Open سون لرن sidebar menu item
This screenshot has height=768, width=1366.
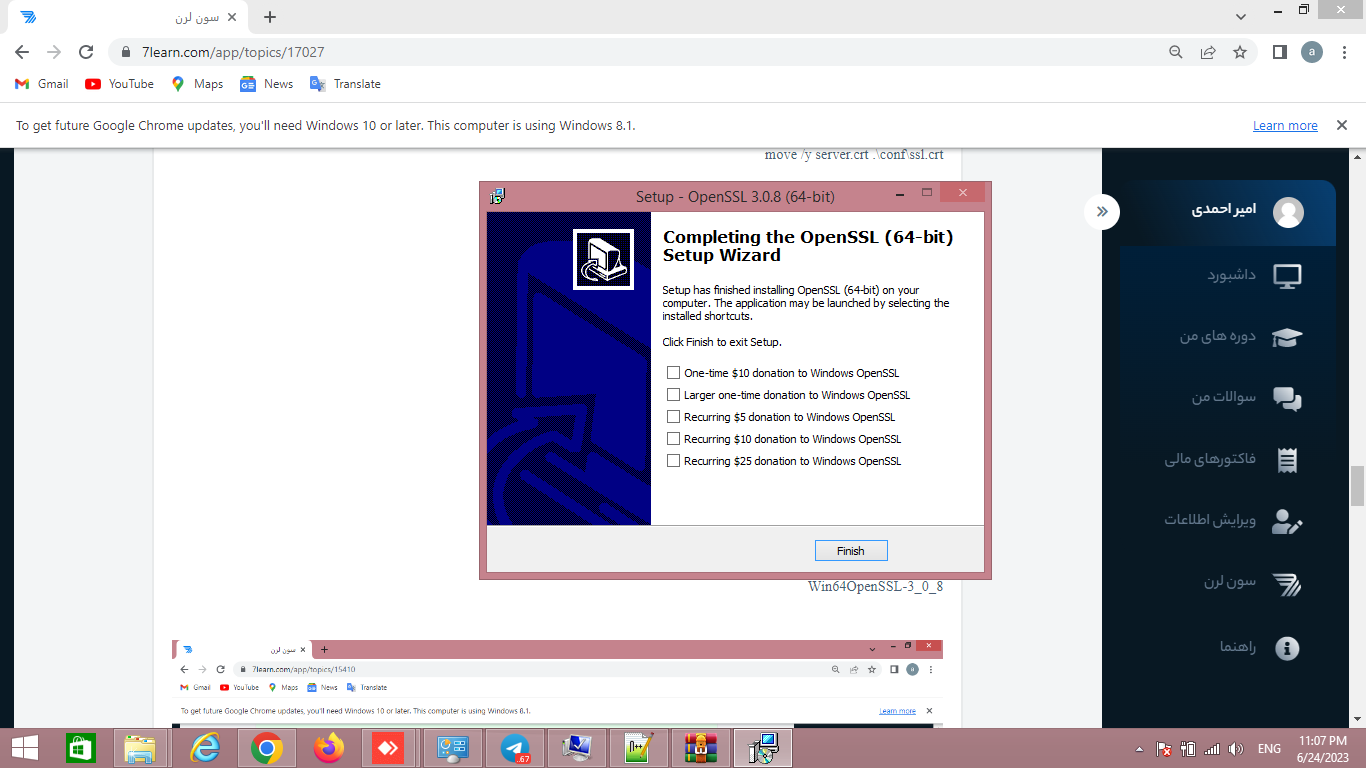[x=1228, y=583]
